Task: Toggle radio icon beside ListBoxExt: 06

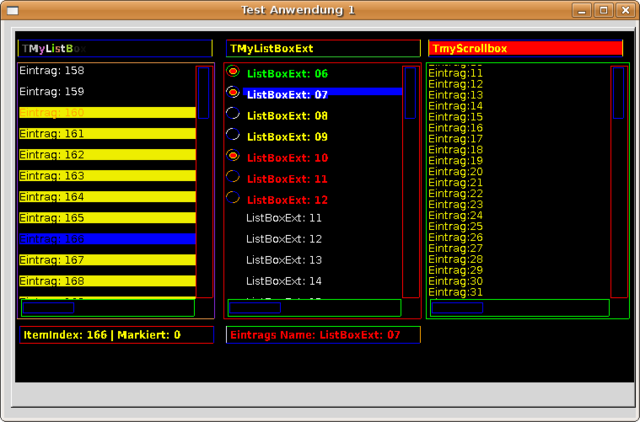Action: point(233,72)
